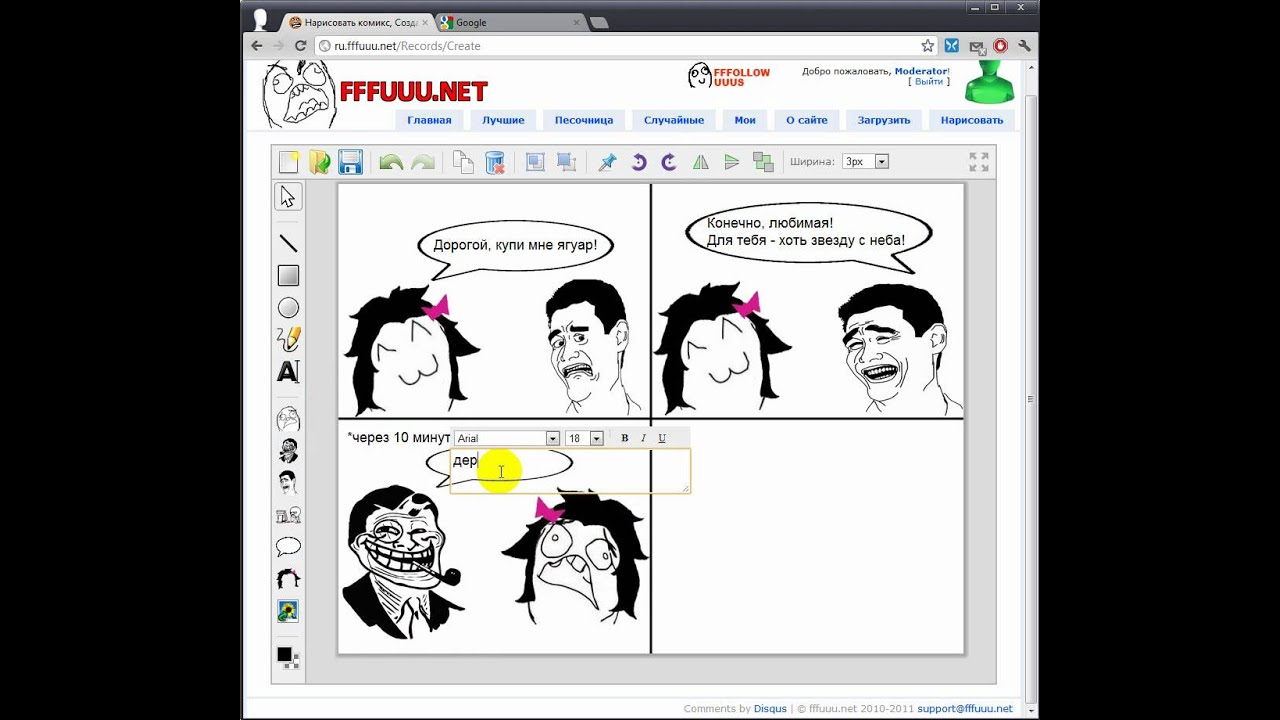Screen dimensions: 1280x720
Task: Toggle Bold text formatting
Action: (625, 438)
